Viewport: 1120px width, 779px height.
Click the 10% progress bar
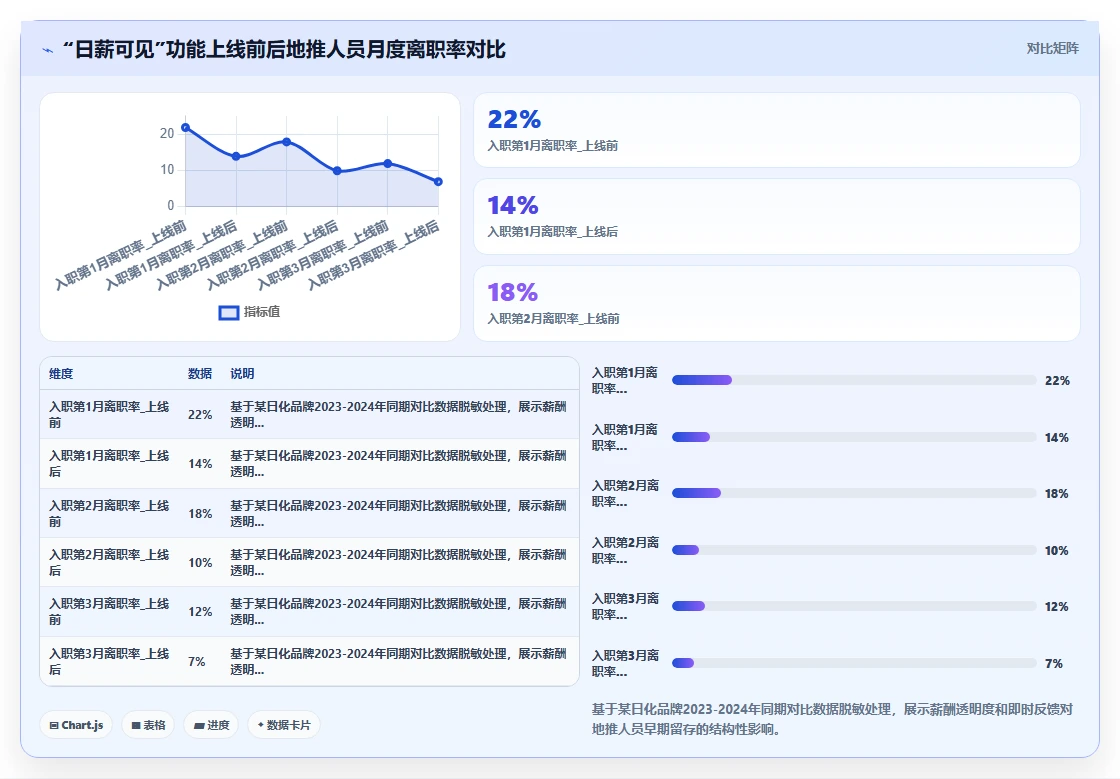pos(854,550)
